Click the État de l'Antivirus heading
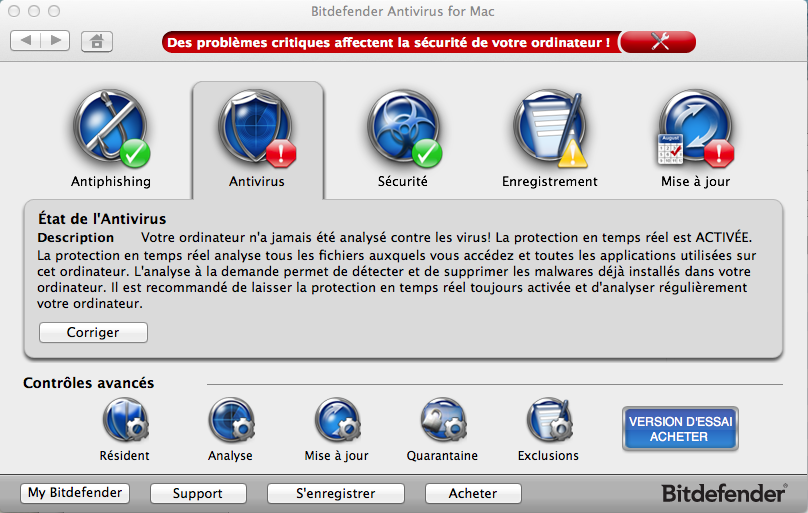This screenshot has width=808, height=513. click(102, 219)
